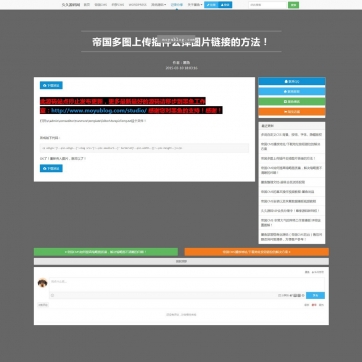
Task: Click the commenter avatar image
Action: click(x=42, y=283)
